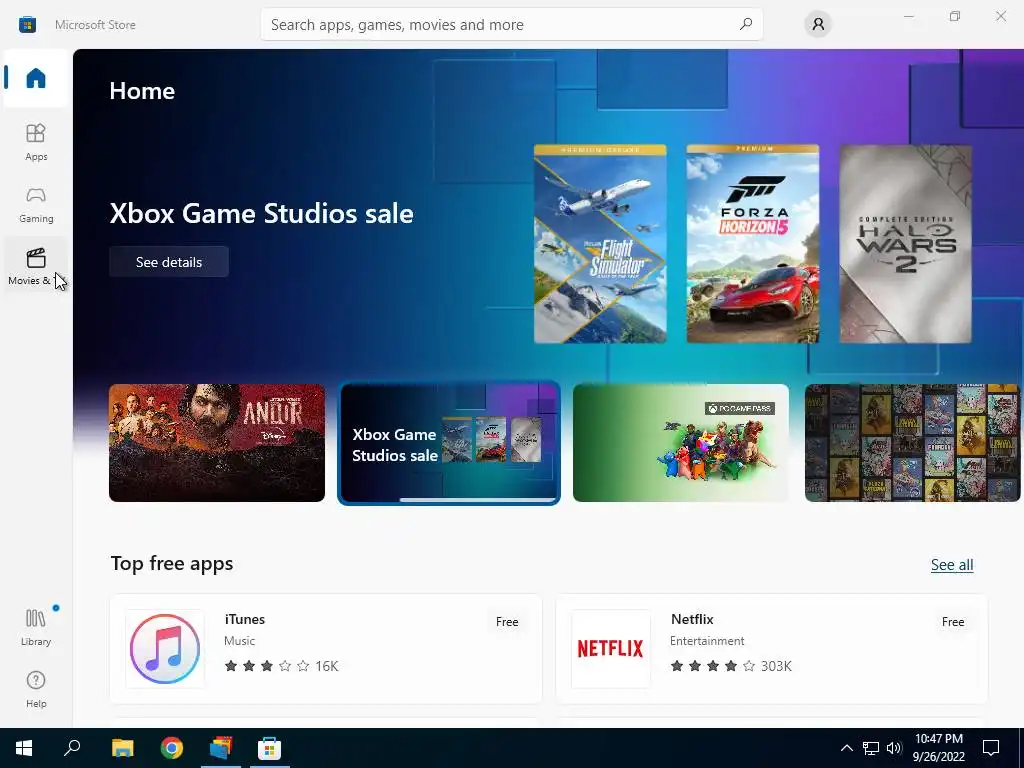
Task: Click the Top free apps heading
Action: coord(172,564)
